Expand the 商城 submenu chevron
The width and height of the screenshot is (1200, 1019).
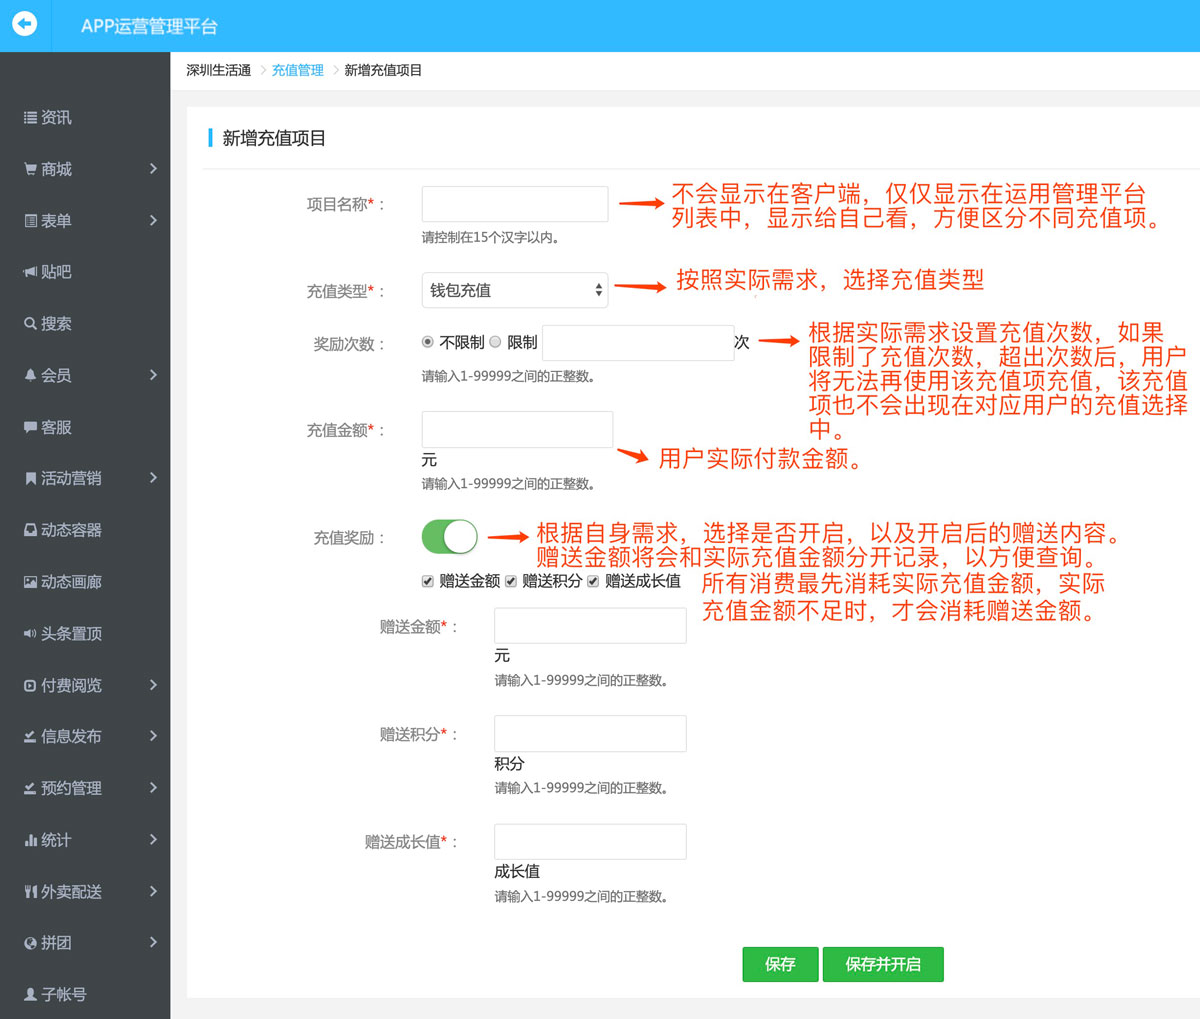pyautogui.click(x=153, y=169)
